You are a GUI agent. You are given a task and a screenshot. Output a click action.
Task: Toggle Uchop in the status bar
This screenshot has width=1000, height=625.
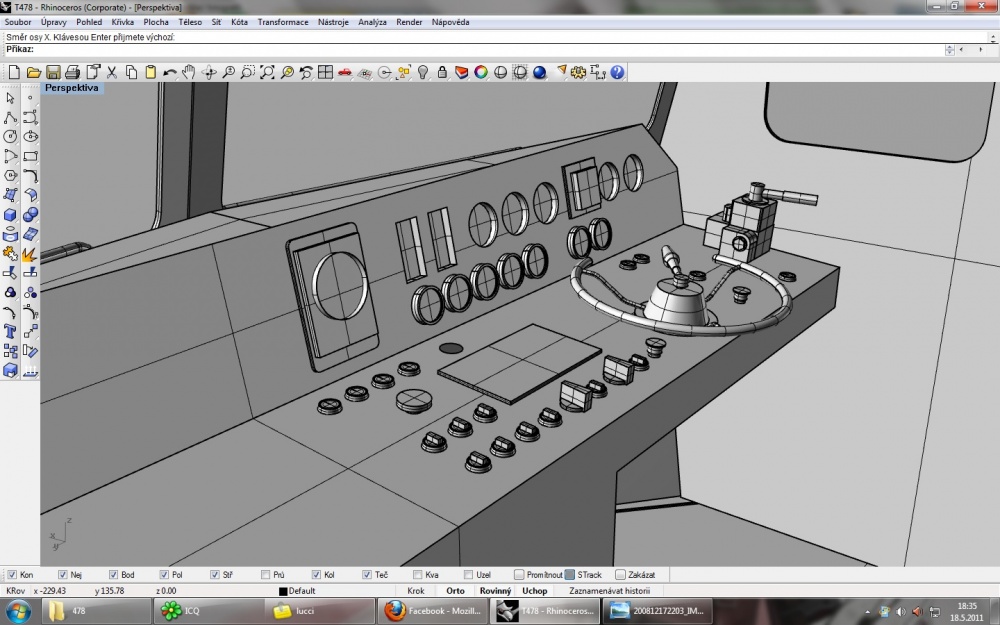coord(534,591)
